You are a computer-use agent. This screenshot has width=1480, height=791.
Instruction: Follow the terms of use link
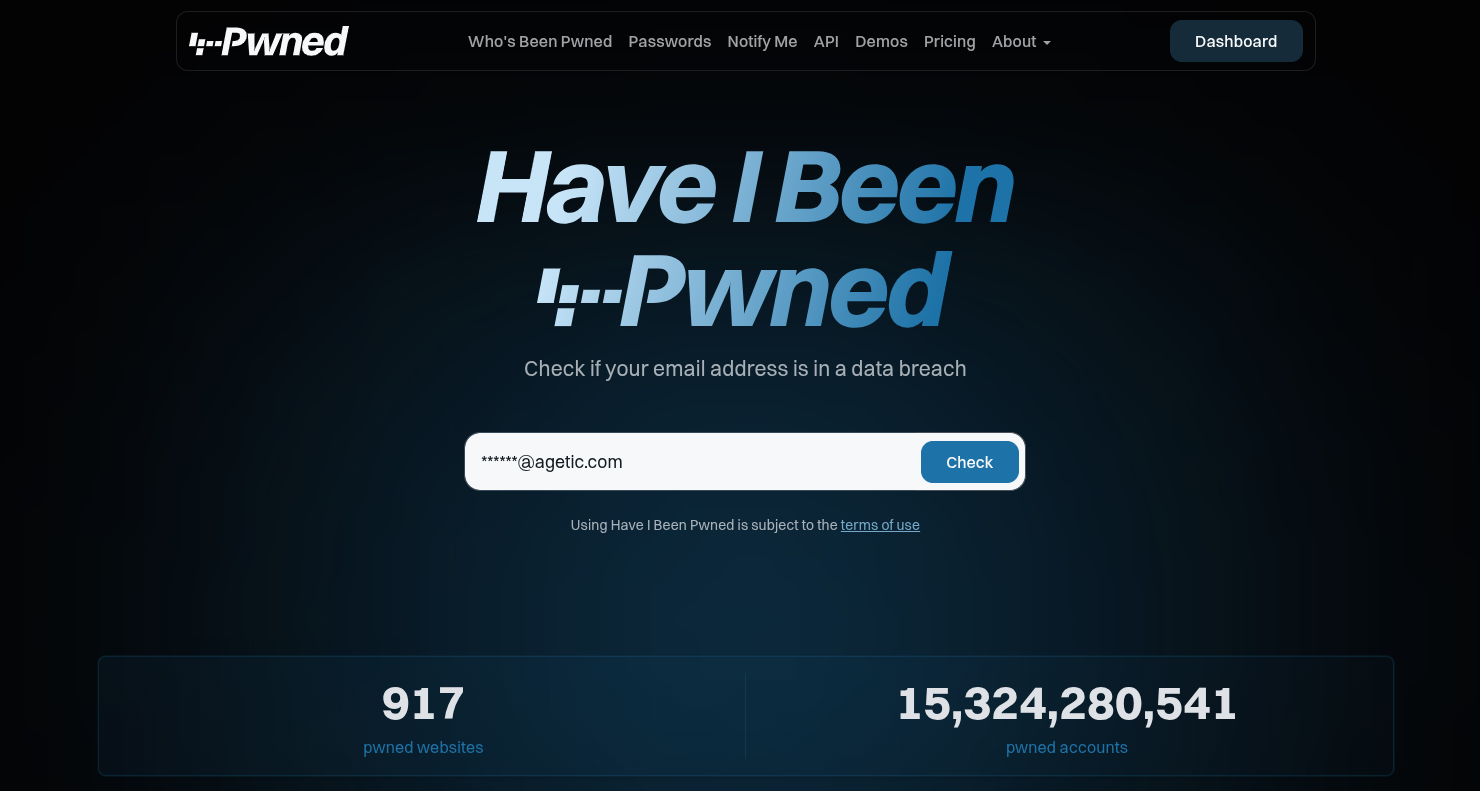coord(880,525)
